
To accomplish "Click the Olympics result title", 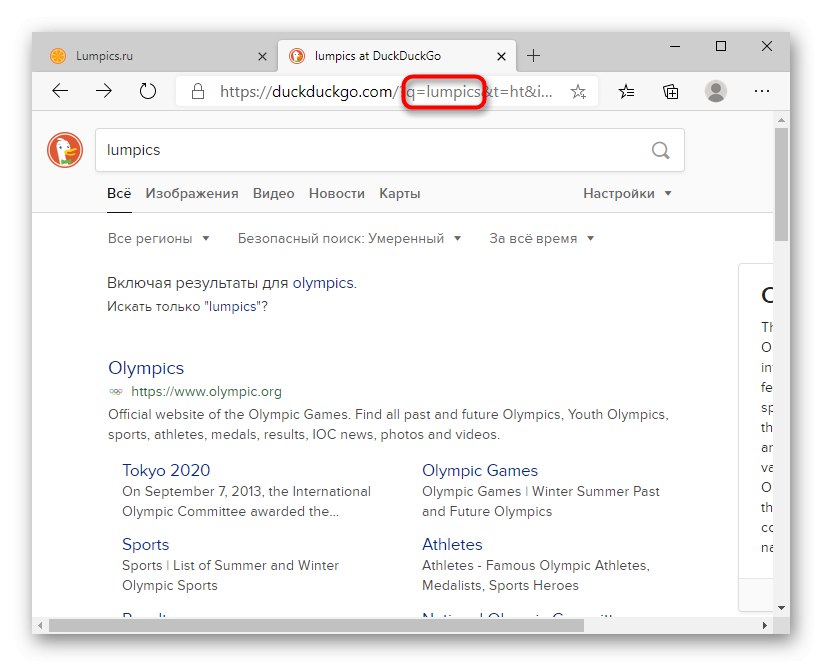I will 146,368.
